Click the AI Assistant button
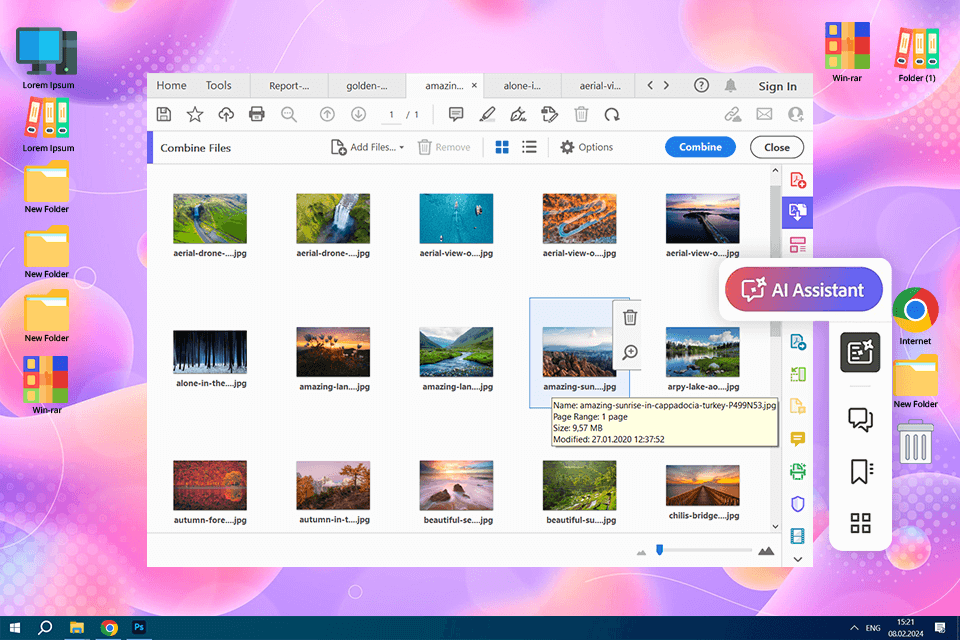 coord(804,290)
